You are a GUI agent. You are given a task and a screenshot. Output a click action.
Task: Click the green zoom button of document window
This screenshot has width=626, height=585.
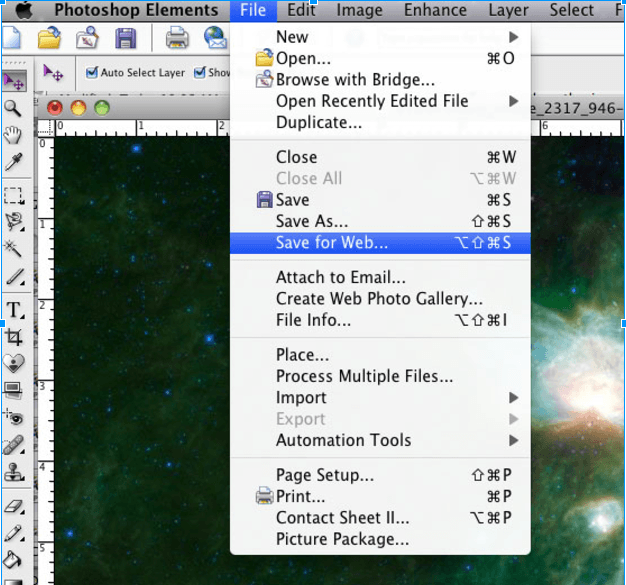point(102,108)
